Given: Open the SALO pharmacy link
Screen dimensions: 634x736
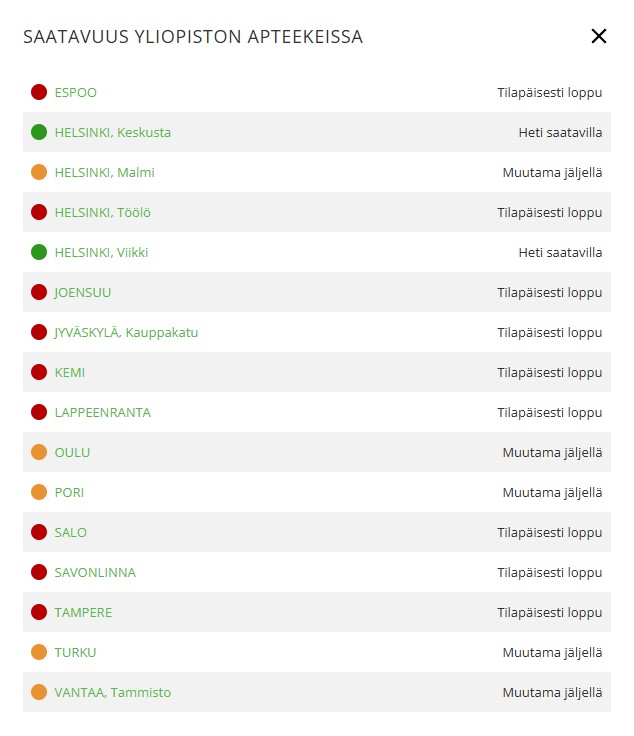Looking at the screenshot, I should coord(71,533).
